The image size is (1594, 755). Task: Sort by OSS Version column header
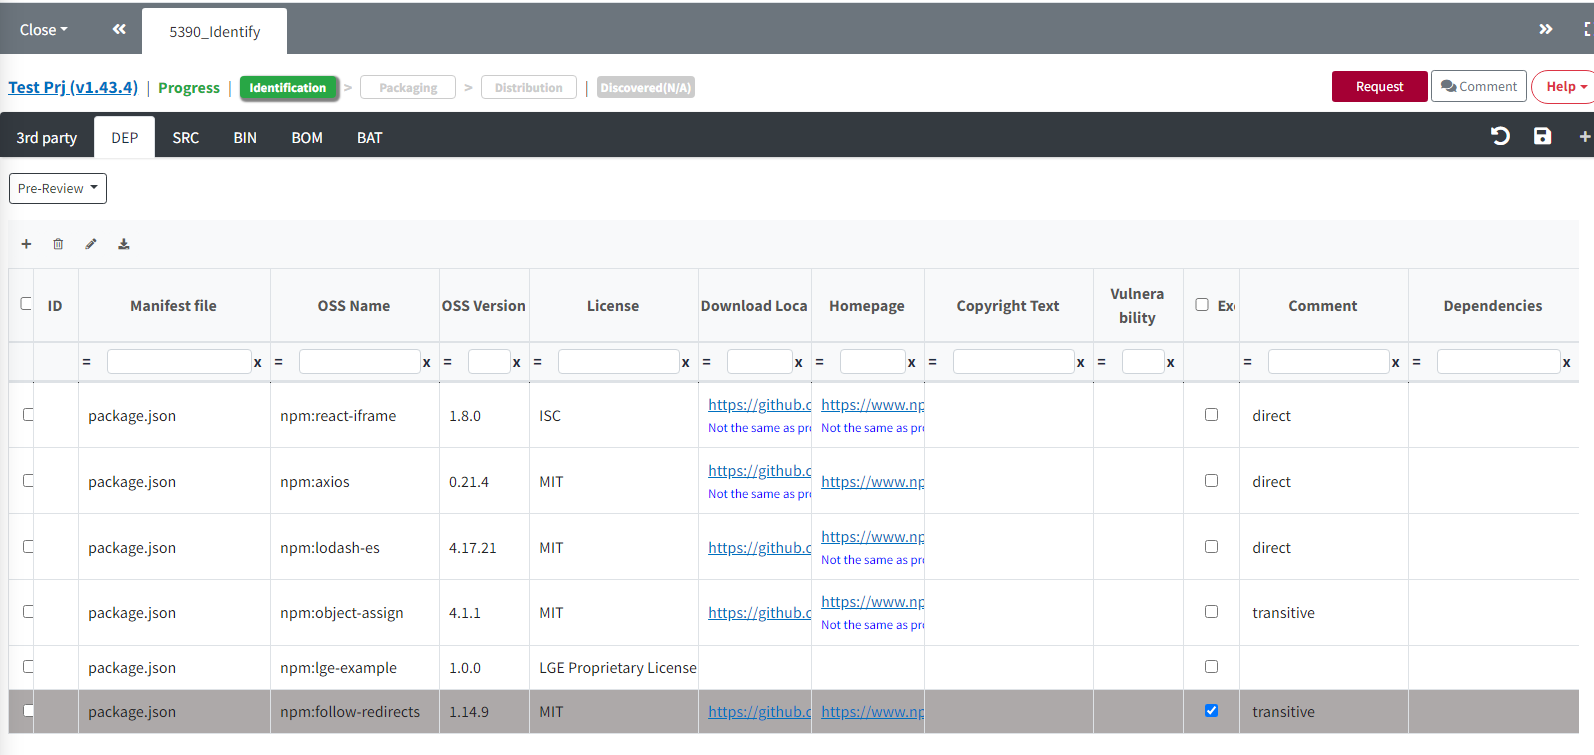484,306
